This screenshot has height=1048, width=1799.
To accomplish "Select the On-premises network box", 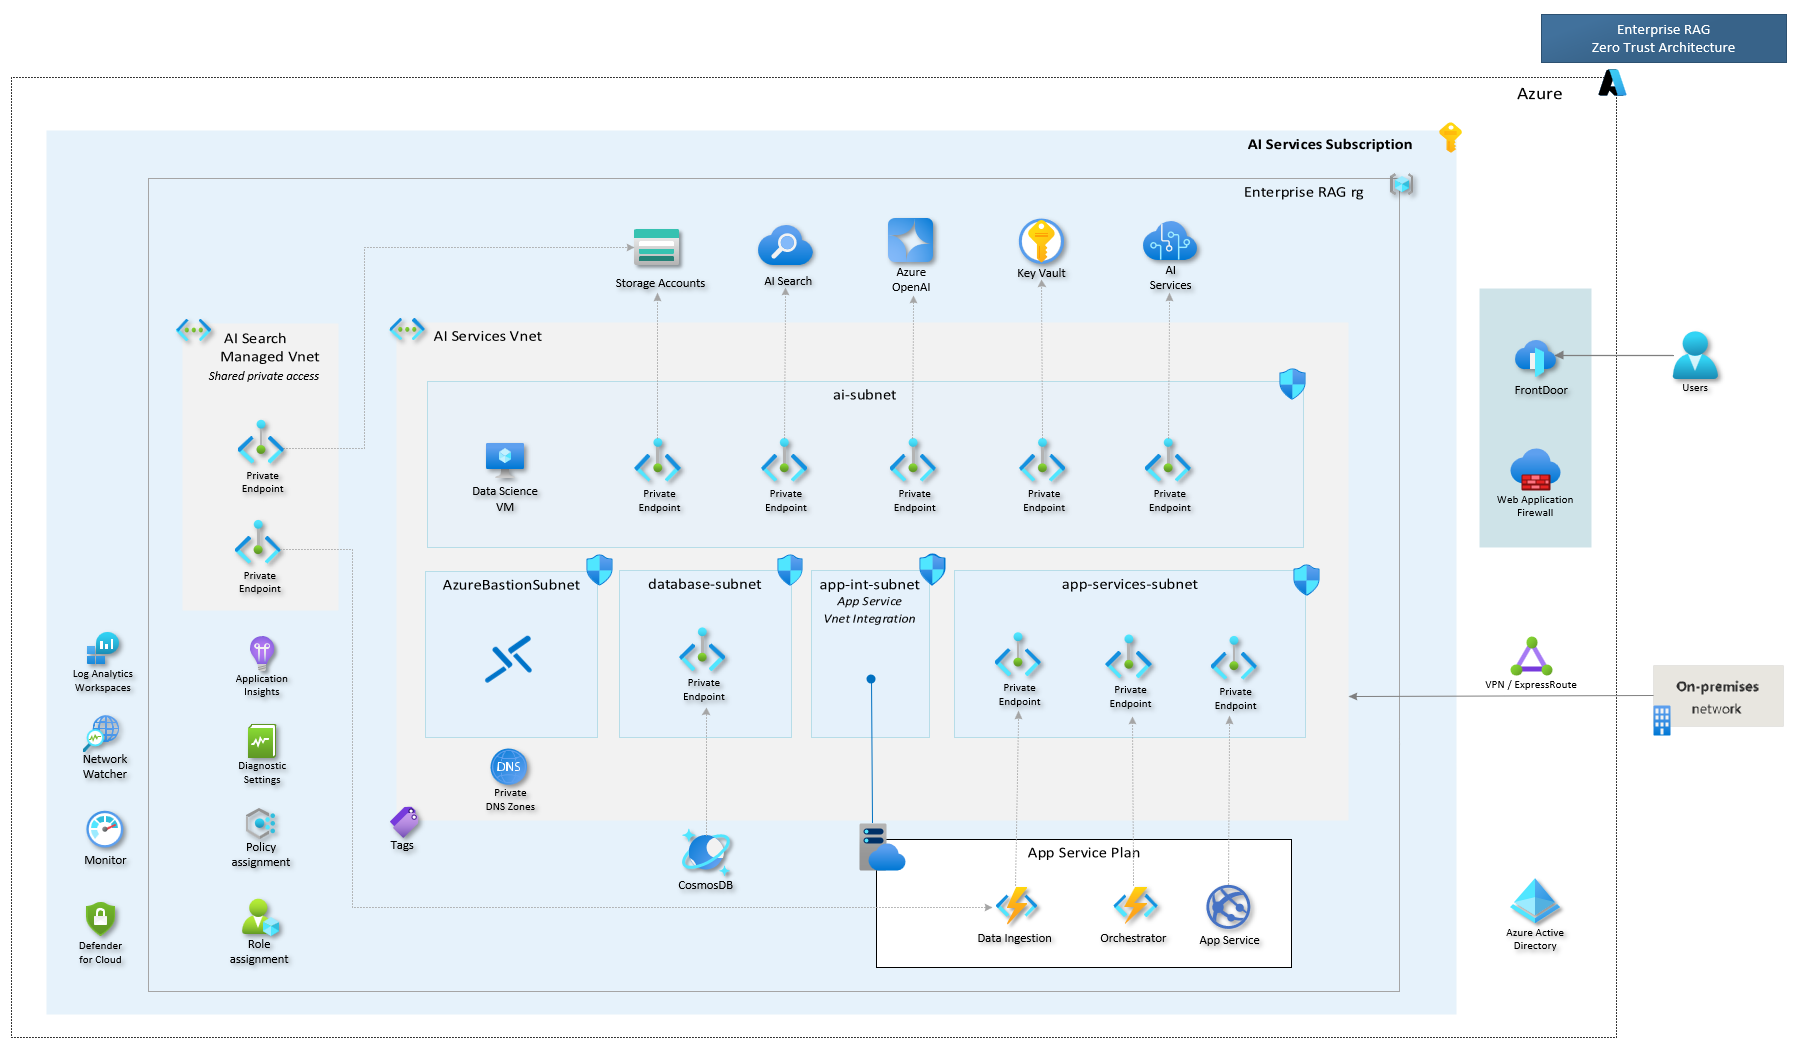I will click(1718, 696).
